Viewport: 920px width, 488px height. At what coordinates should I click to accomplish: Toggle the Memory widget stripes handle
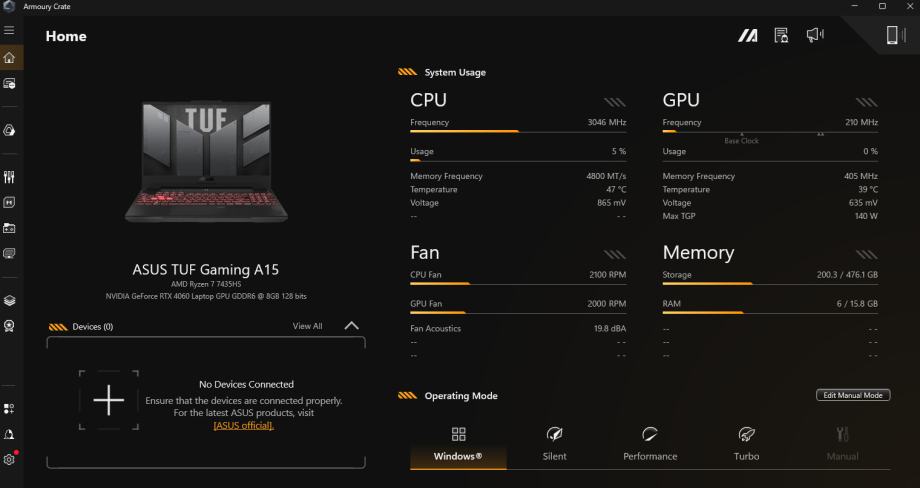click(867, 255)
